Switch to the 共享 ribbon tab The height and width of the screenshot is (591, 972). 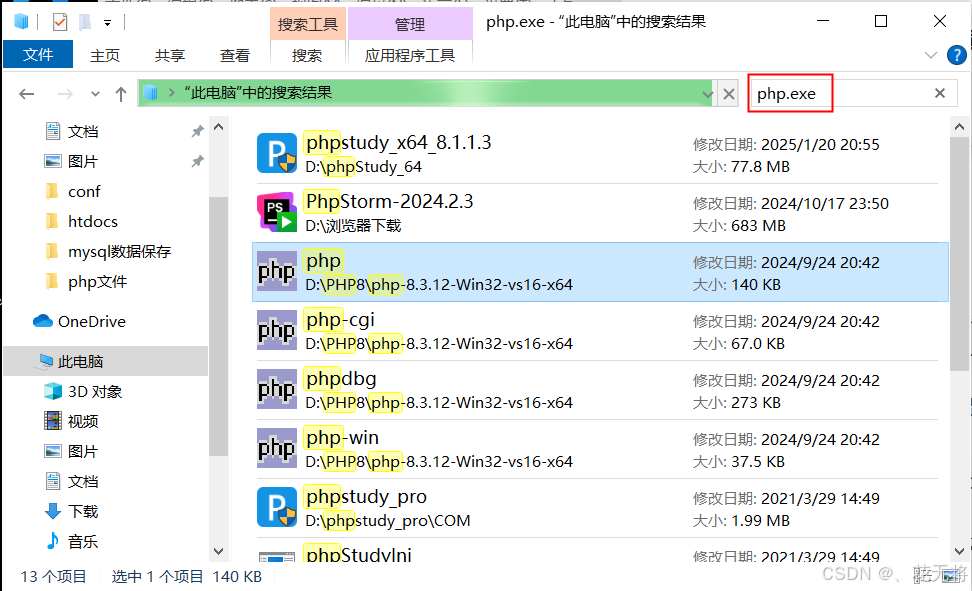point(170,55)
